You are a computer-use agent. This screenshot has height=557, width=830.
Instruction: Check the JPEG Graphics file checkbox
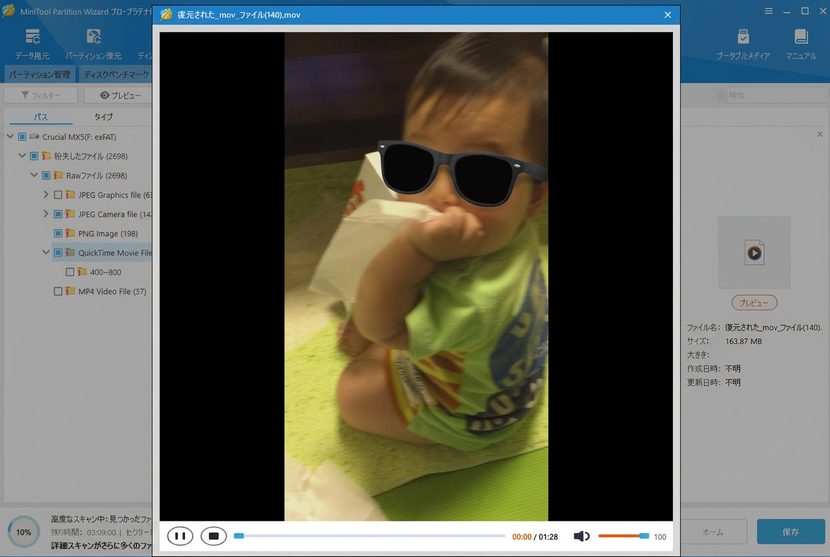[58, 195]
